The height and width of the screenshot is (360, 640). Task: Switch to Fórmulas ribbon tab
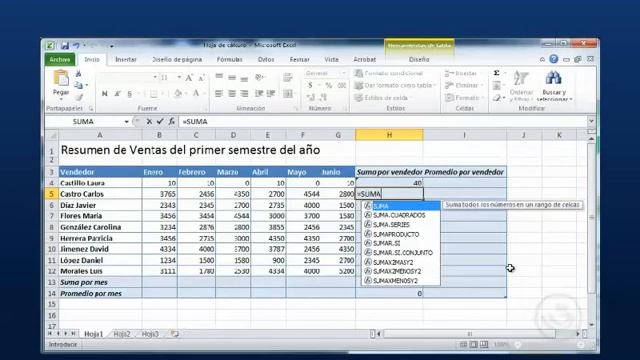(x=229, y=60)
